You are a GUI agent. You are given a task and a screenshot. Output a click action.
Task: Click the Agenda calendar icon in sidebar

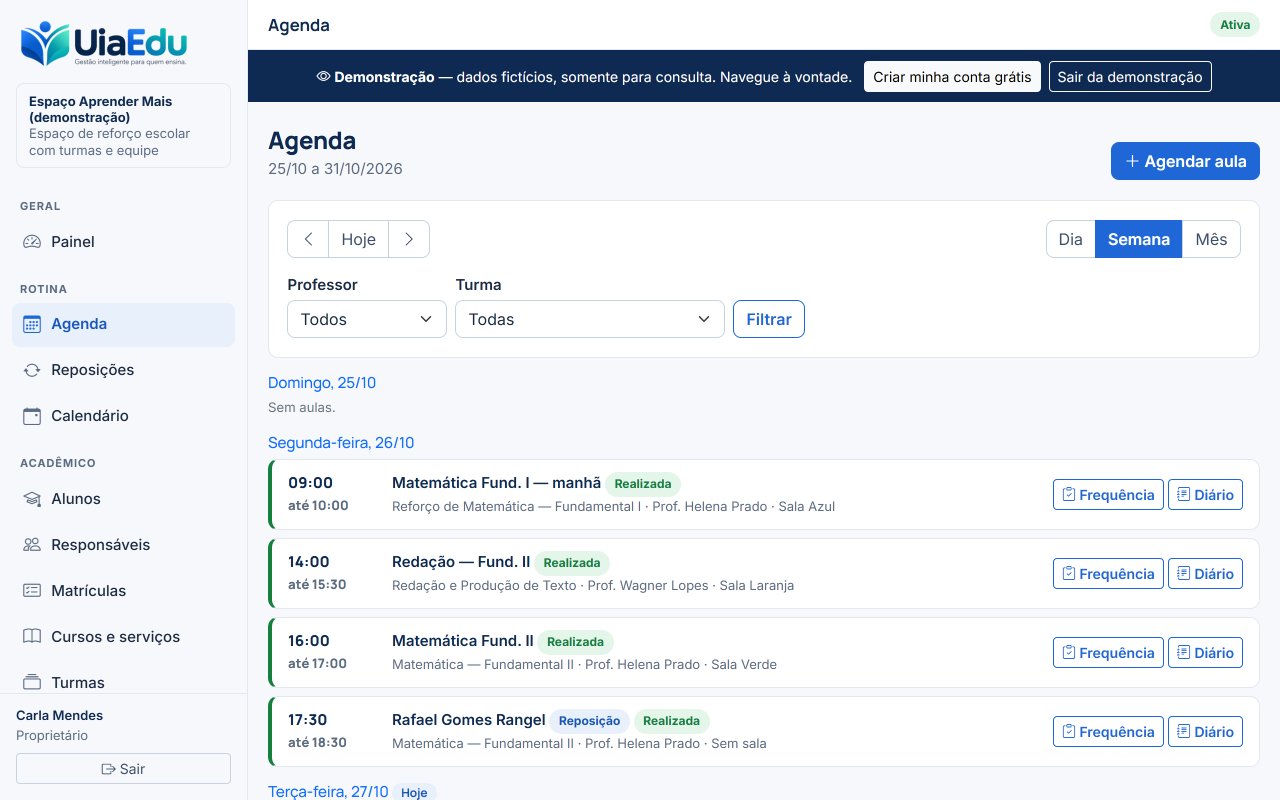tap(32, 324)
